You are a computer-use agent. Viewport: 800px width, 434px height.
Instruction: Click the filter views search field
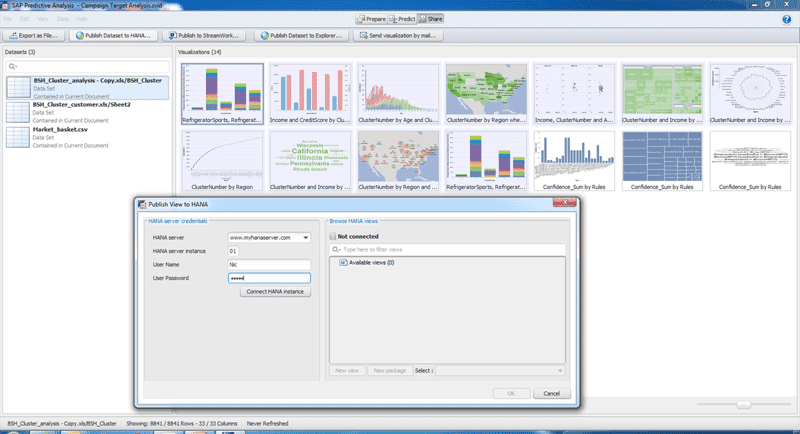pos(448,249)
